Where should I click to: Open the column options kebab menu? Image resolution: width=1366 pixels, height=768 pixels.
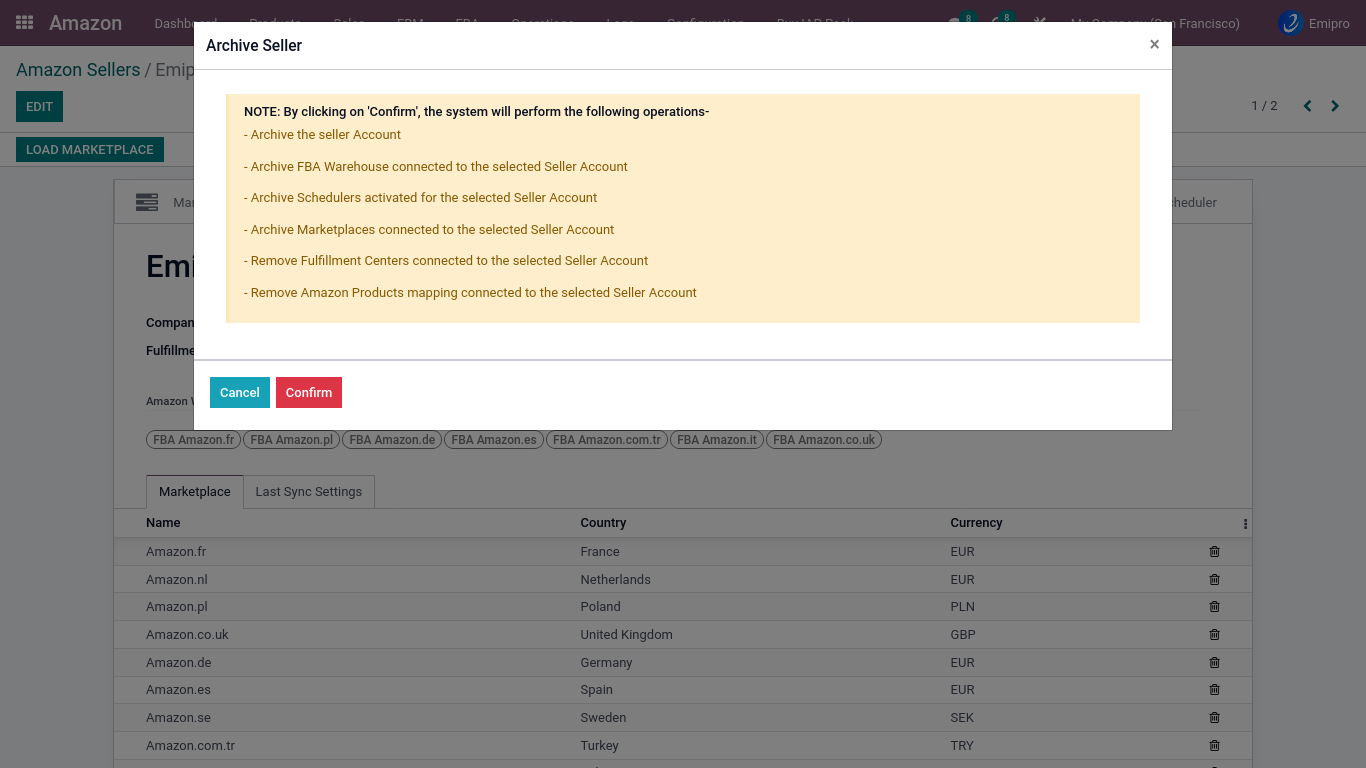coord(1245,524)
